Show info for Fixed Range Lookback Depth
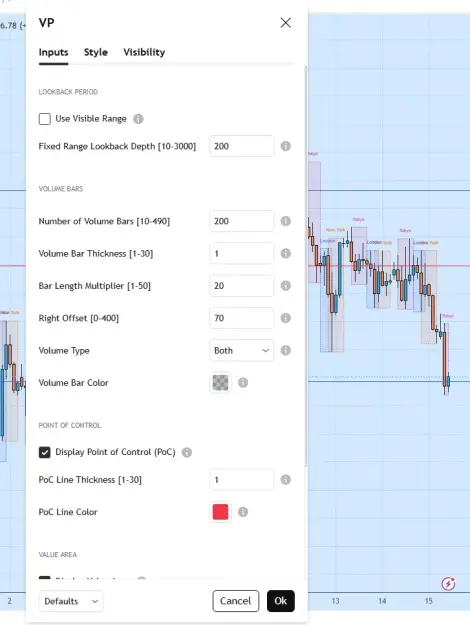Viewport: 470px width, 625px height. click(285, 146)
